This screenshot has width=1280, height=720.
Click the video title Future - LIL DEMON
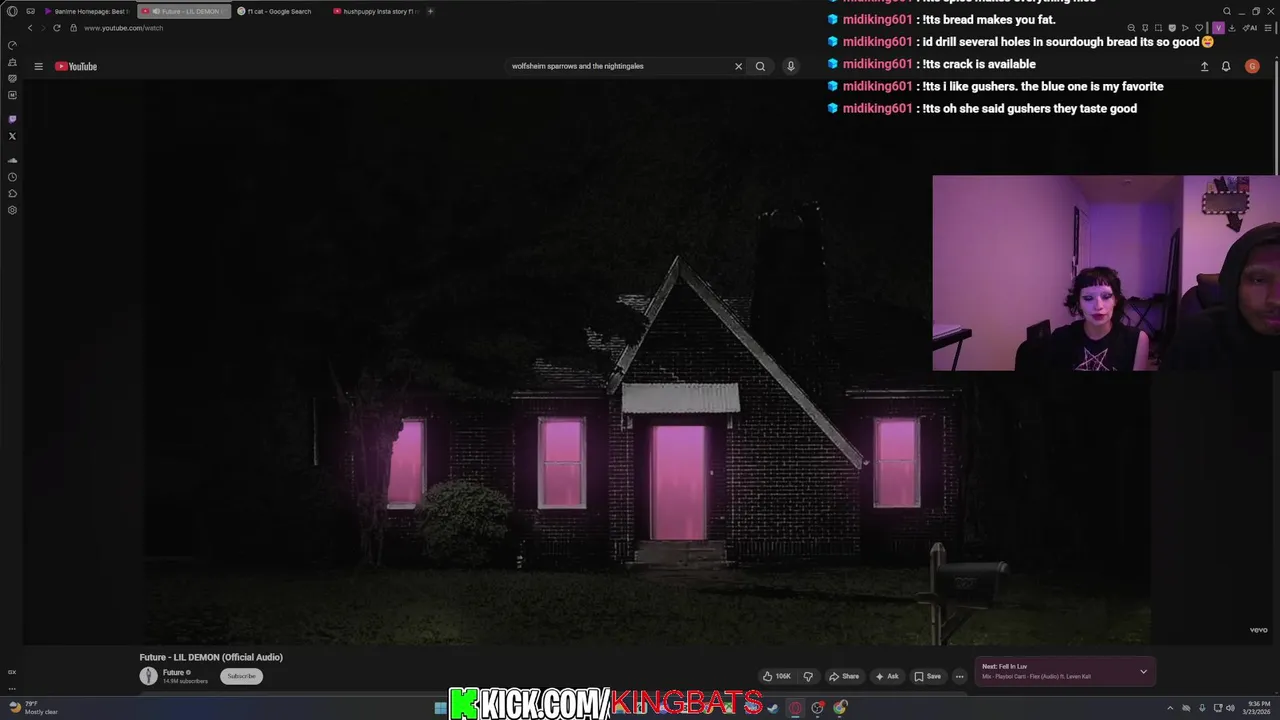tap(211, 657)
